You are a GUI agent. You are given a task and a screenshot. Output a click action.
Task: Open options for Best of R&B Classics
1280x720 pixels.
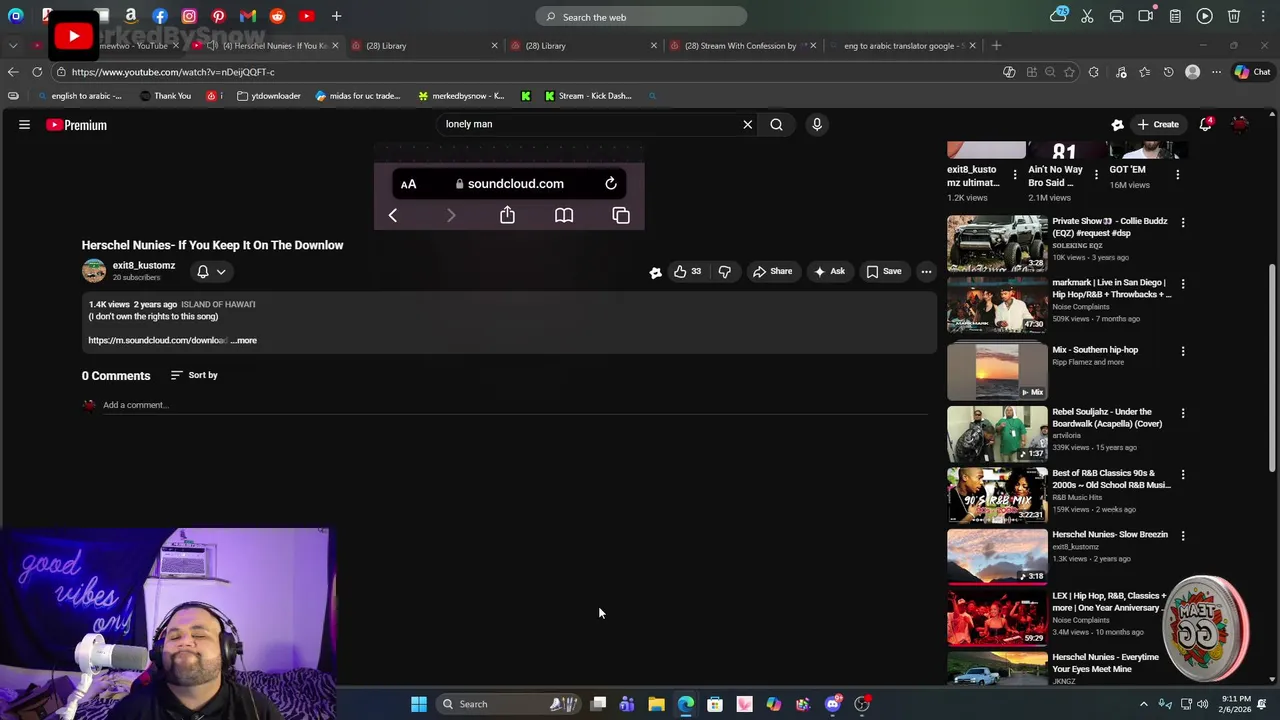click(1183, 474)
